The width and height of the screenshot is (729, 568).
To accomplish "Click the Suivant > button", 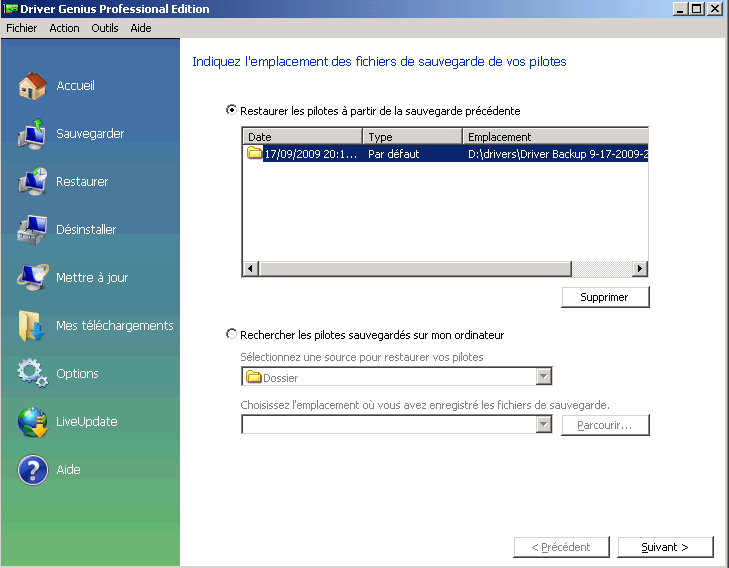I will (x=665, y=547).
